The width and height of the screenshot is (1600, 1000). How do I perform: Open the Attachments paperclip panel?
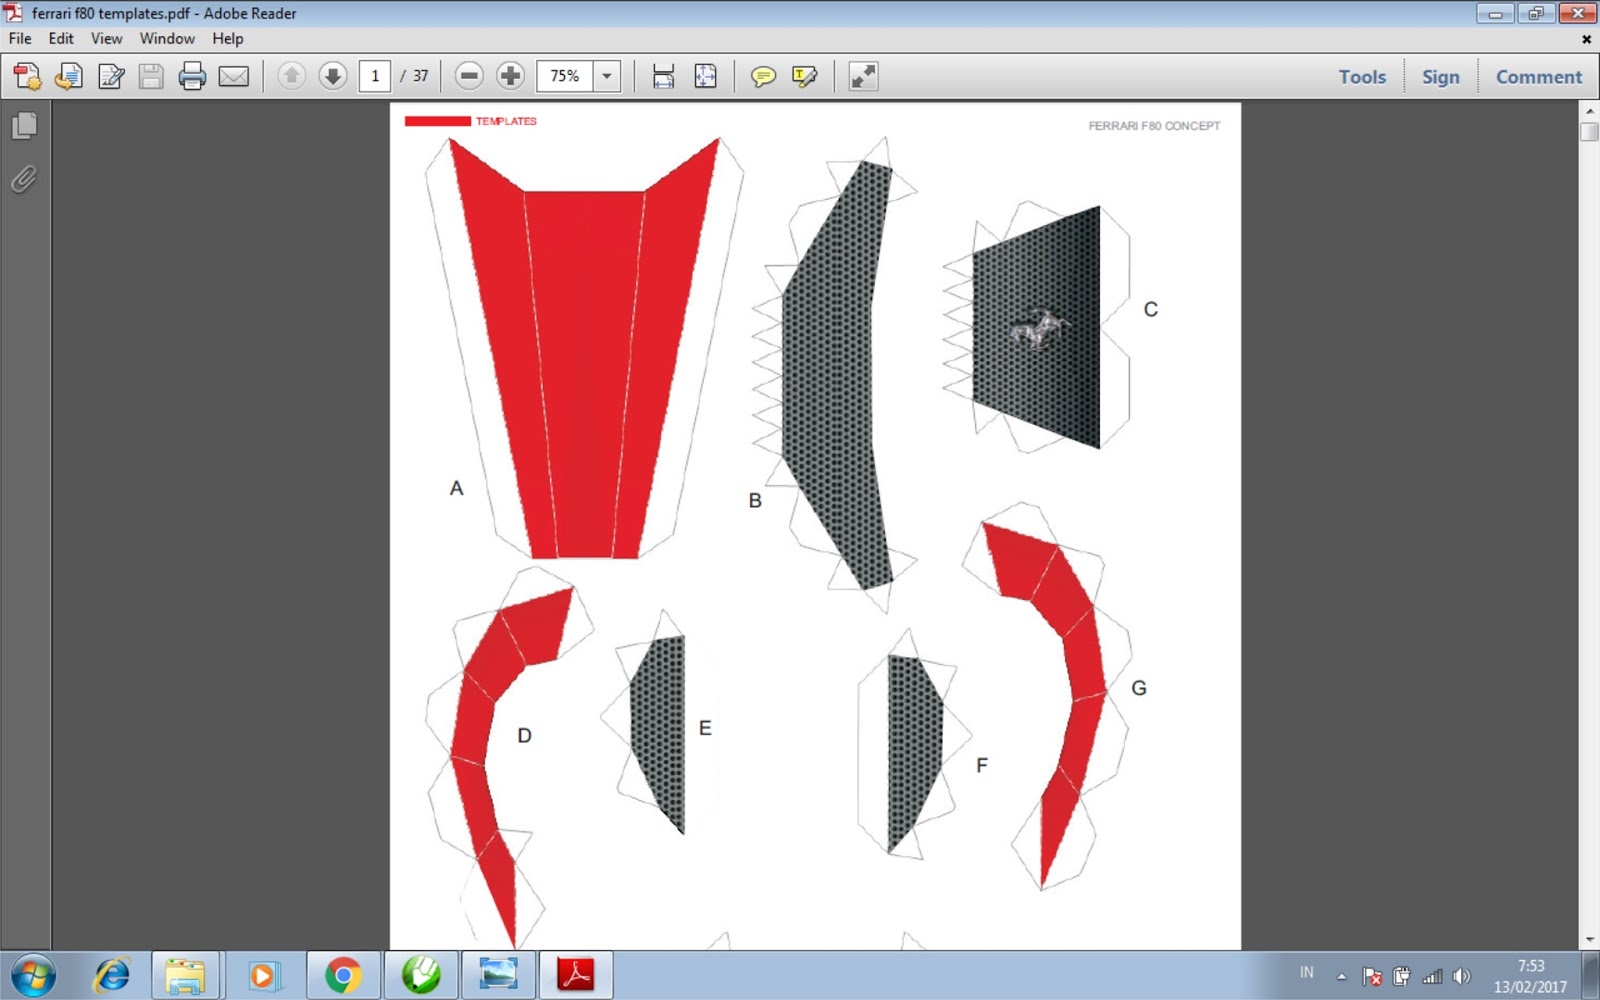coord(24,180)
